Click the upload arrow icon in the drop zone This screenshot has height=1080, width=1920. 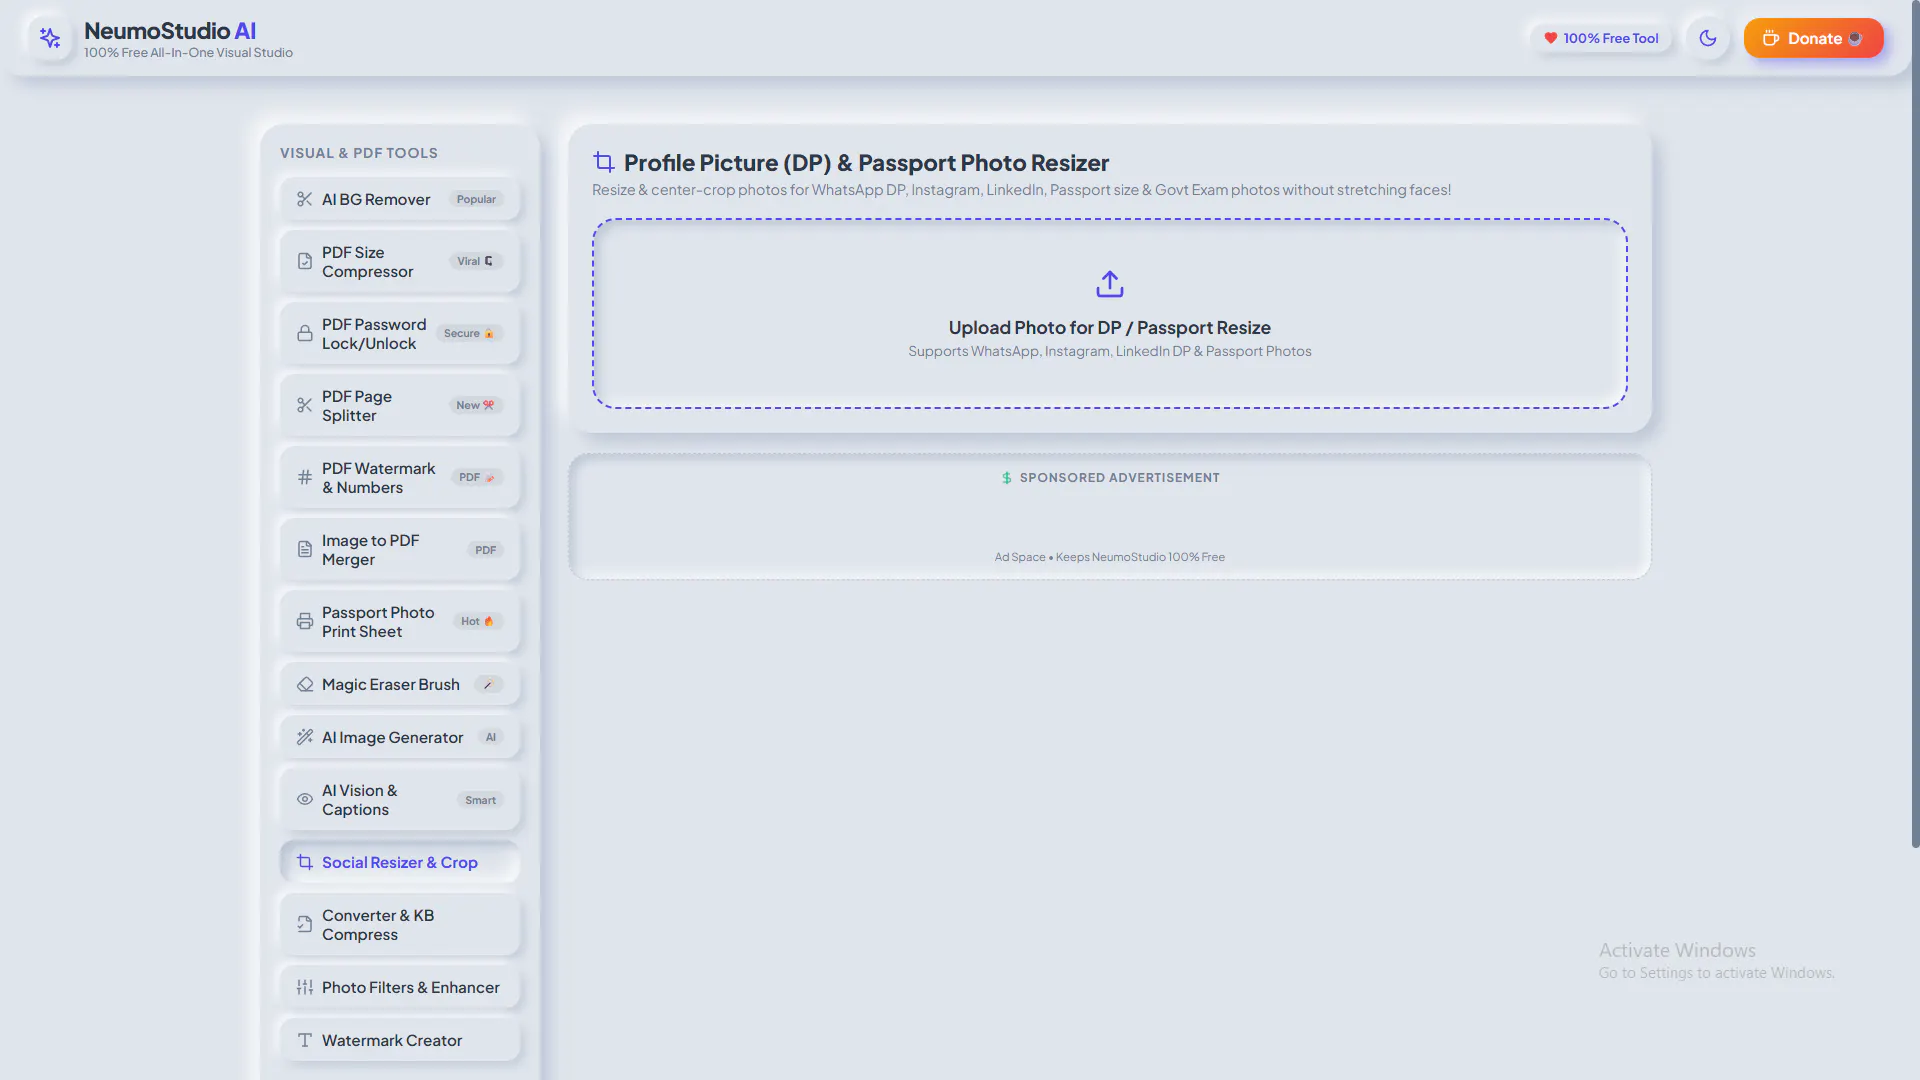(x=1109, y=284)
